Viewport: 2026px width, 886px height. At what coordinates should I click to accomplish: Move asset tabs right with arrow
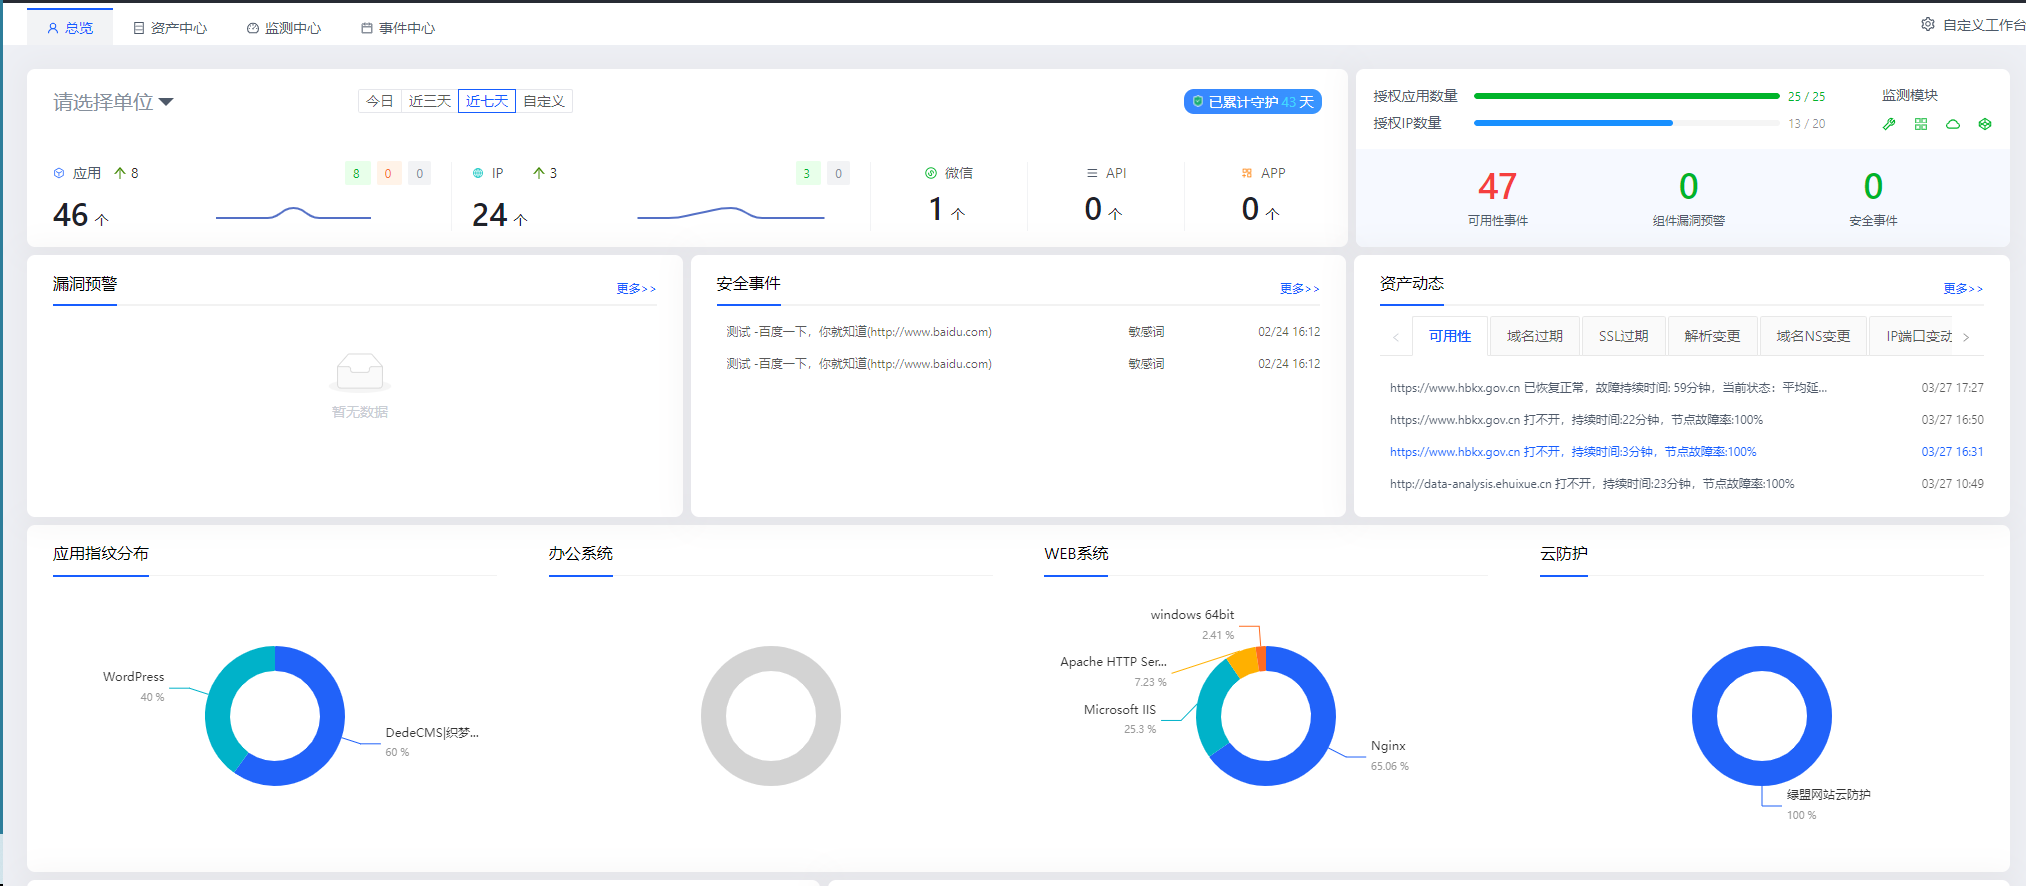[1966, 337]
